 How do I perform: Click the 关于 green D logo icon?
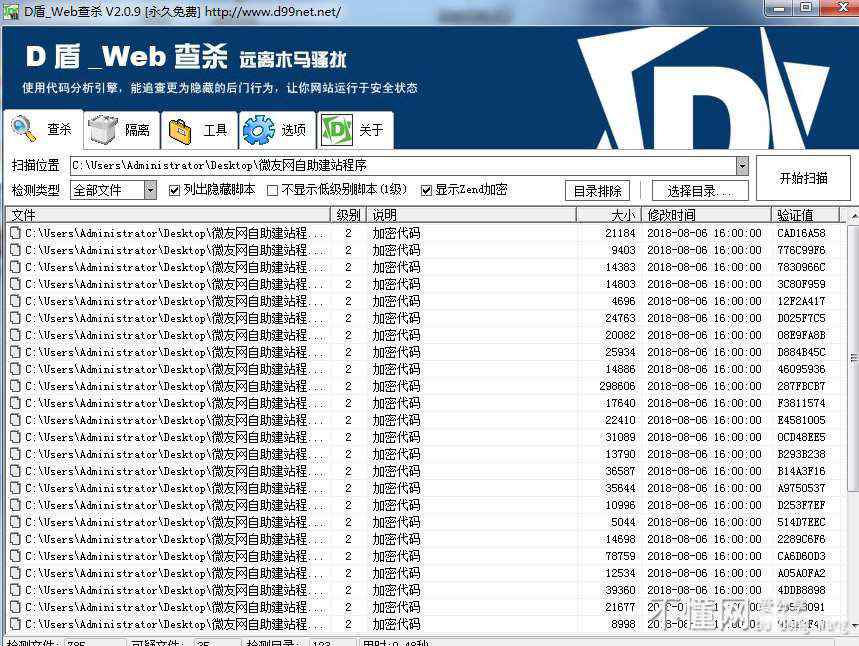coord(336,130)
